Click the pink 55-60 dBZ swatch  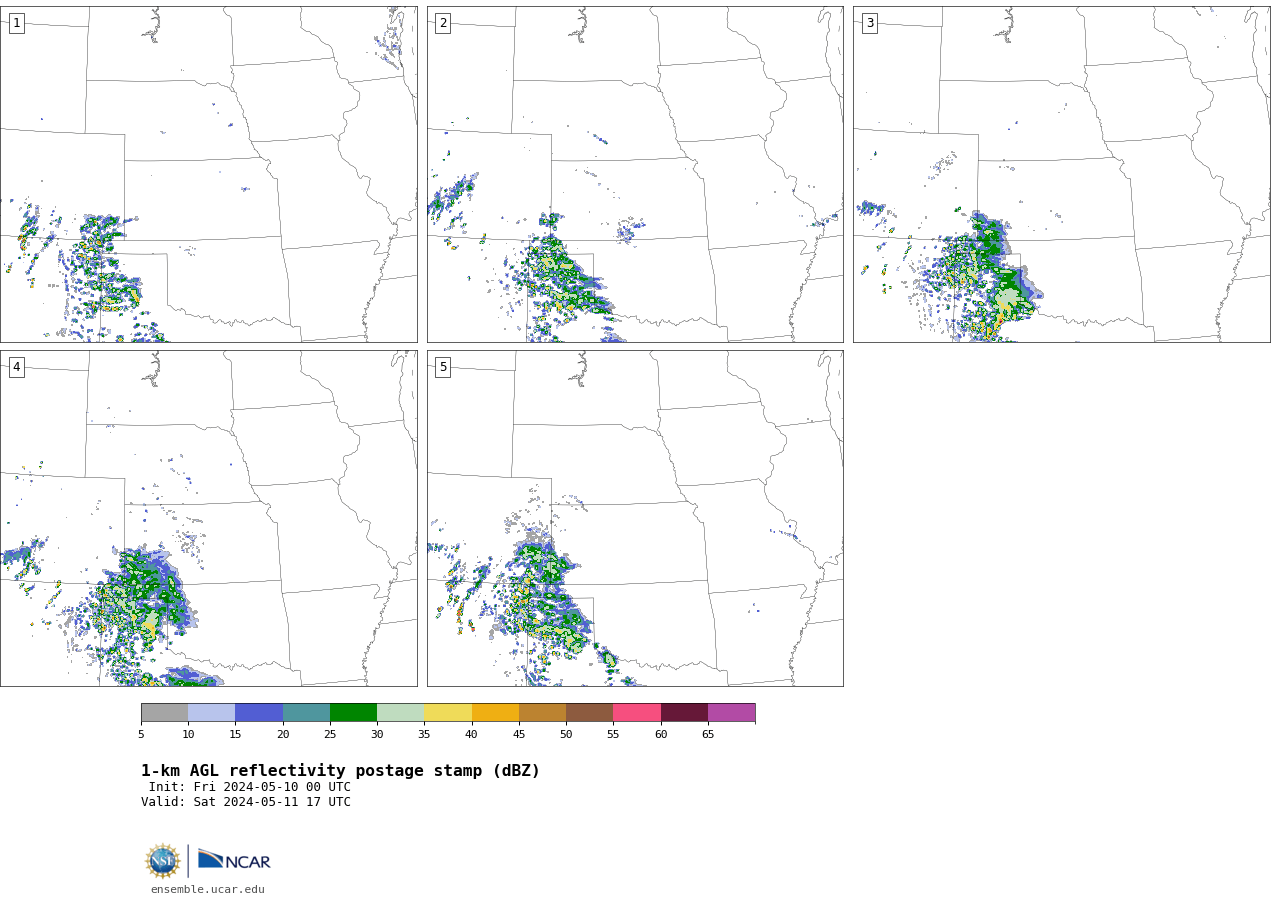pyautogui.click(x=637, y=713)
